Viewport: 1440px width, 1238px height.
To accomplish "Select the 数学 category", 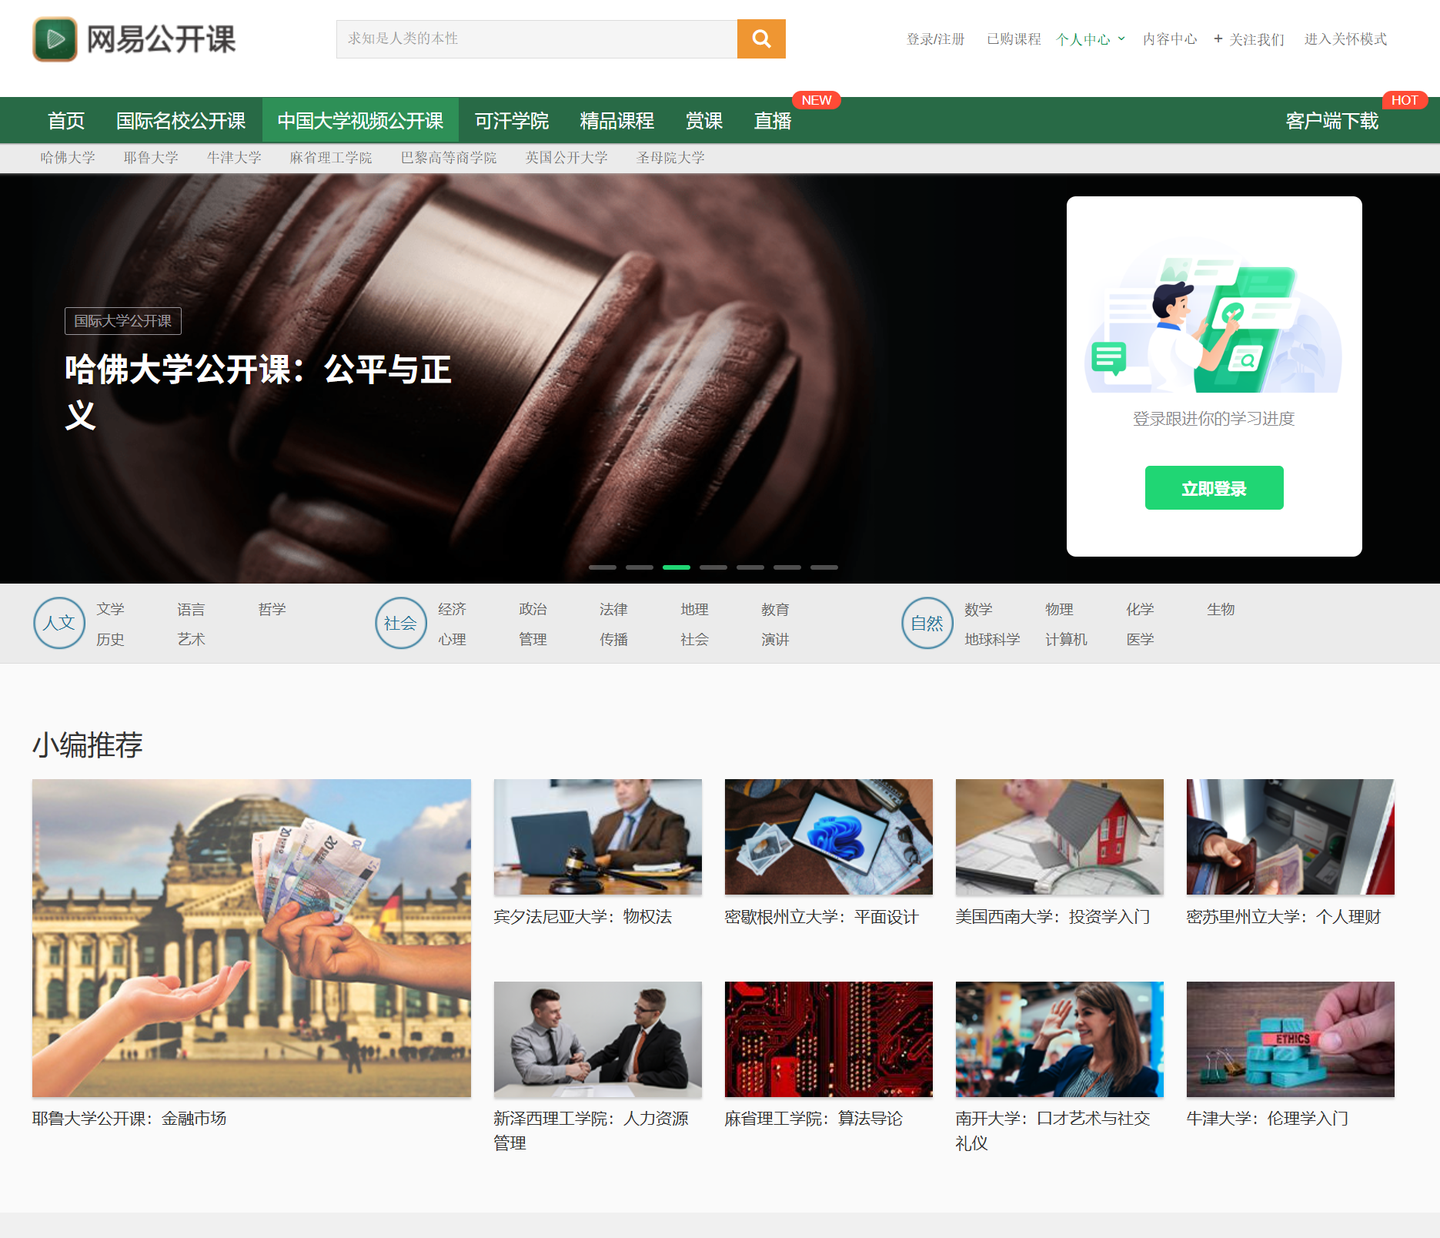I will (x=978, y=609).
